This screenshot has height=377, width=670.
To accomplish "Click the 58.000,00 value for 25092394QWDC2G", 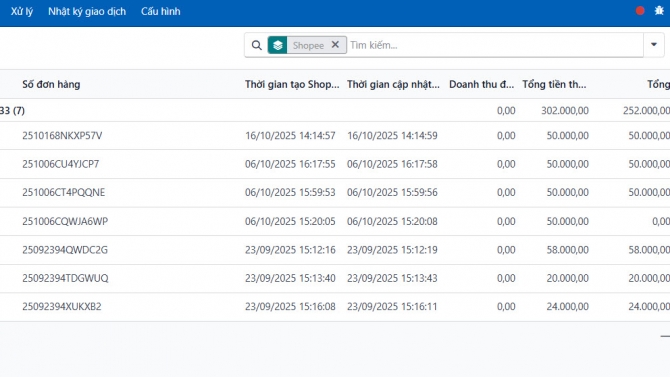I will point(567,250).
